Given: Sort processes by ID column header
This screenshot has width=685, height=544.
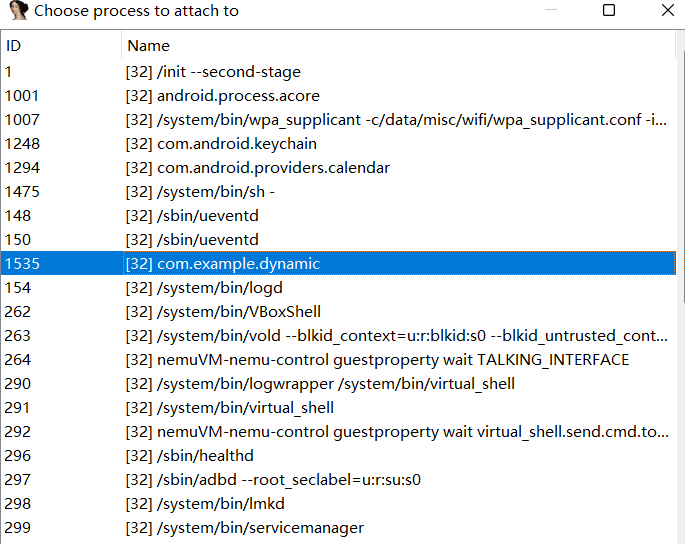Looking at the screenshot, I should click(x=61, y=45).
